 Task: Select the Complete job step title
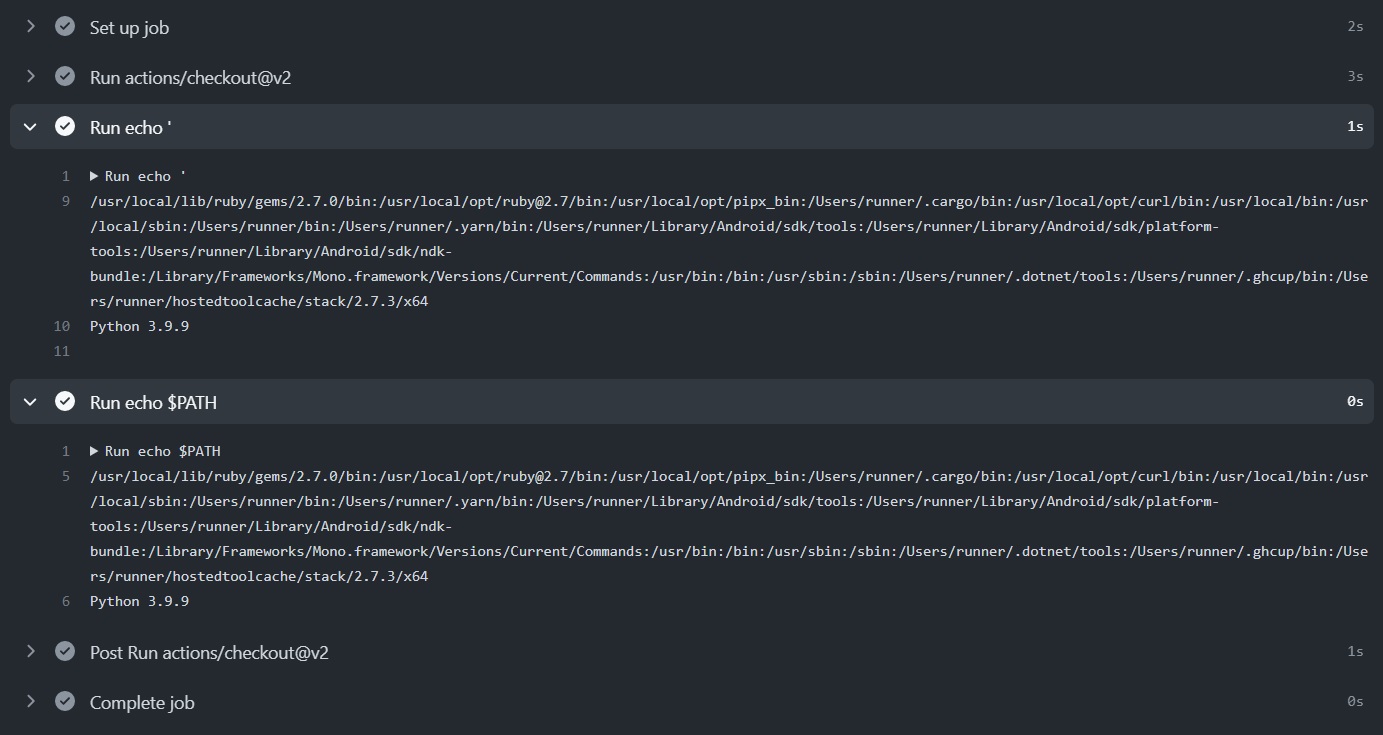142,703
